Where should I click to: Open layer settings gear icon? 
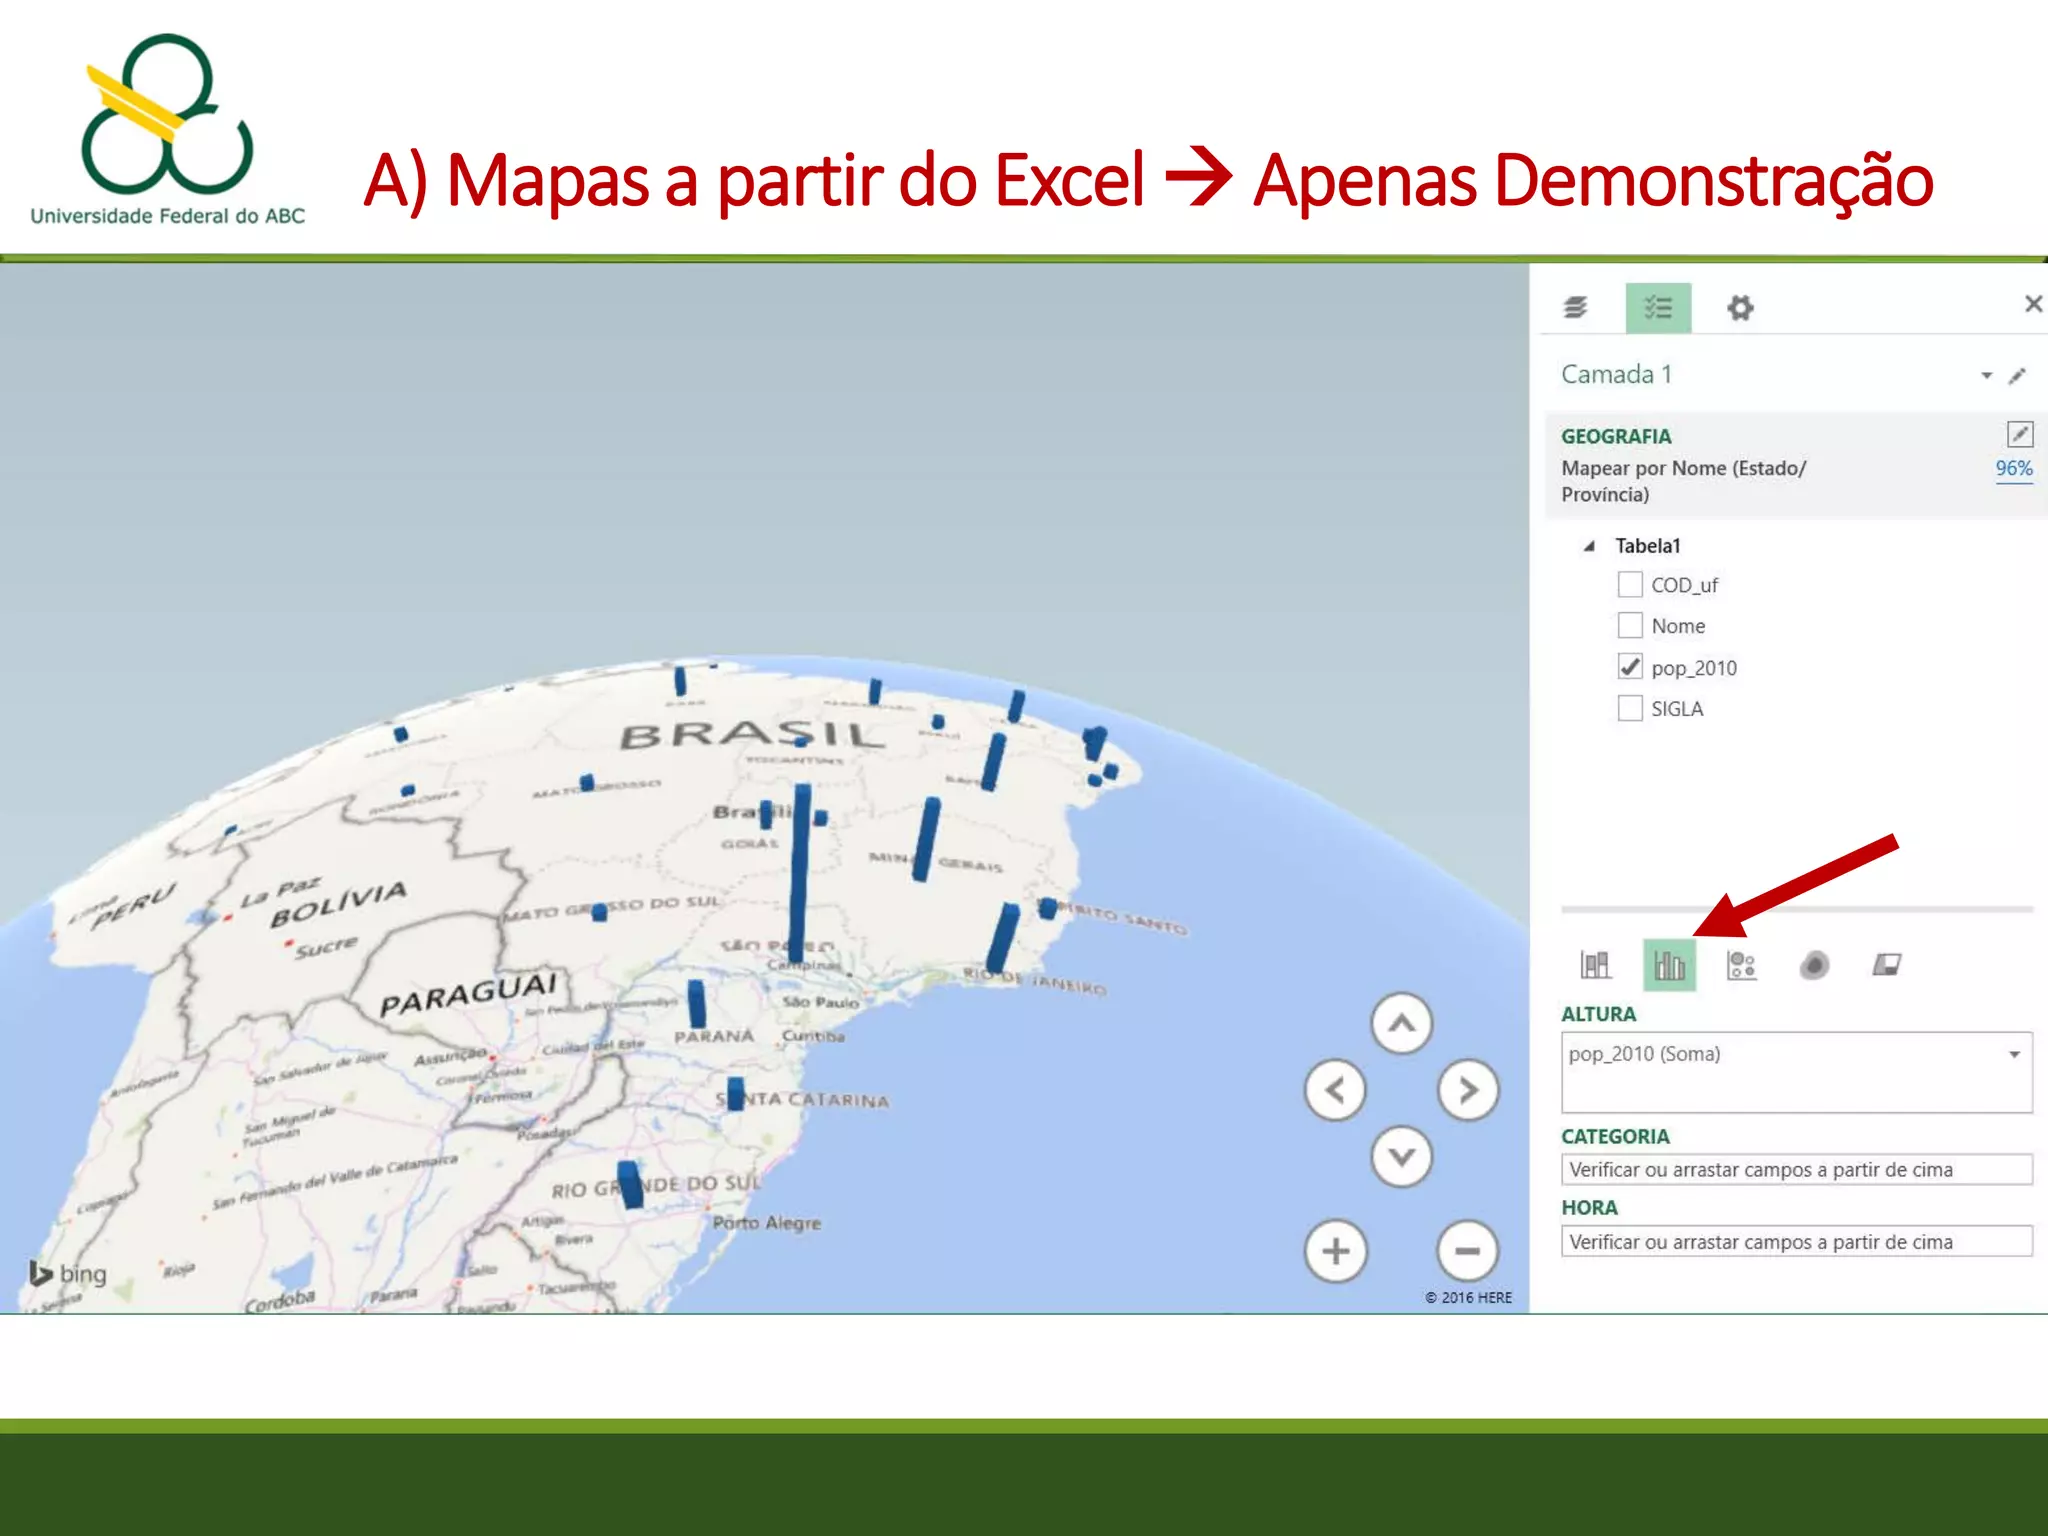[x=1740, y=308]
